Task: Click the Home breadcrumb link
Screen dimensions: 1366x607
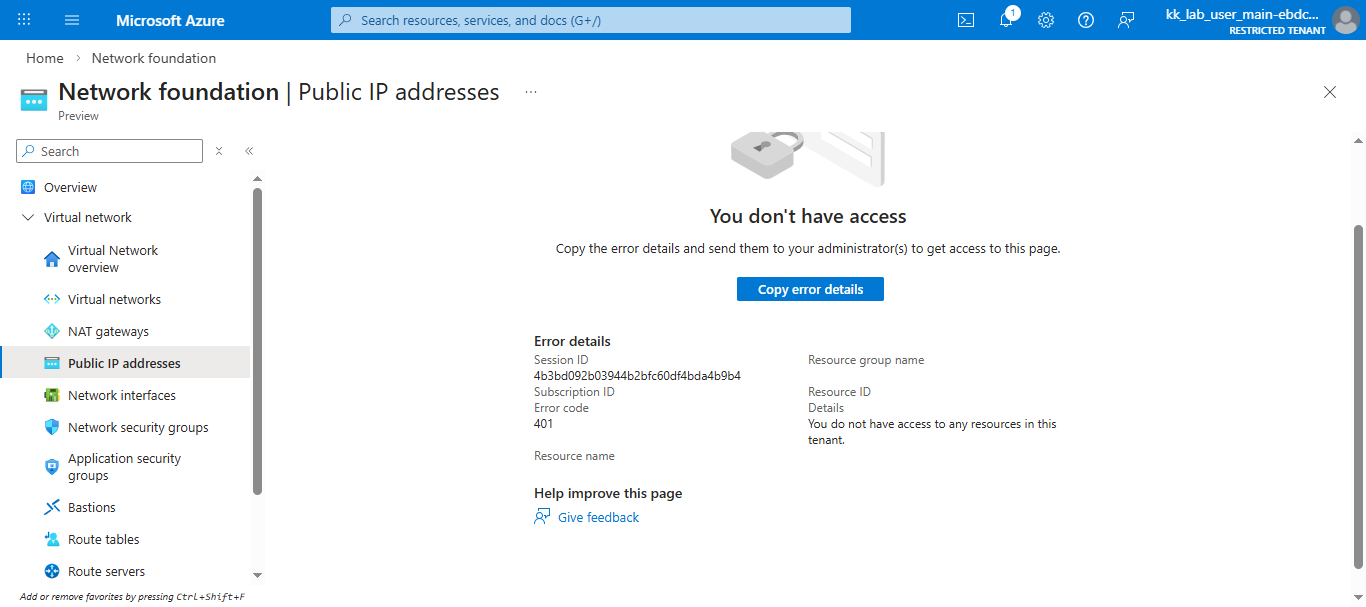Action: coord(45,59)
